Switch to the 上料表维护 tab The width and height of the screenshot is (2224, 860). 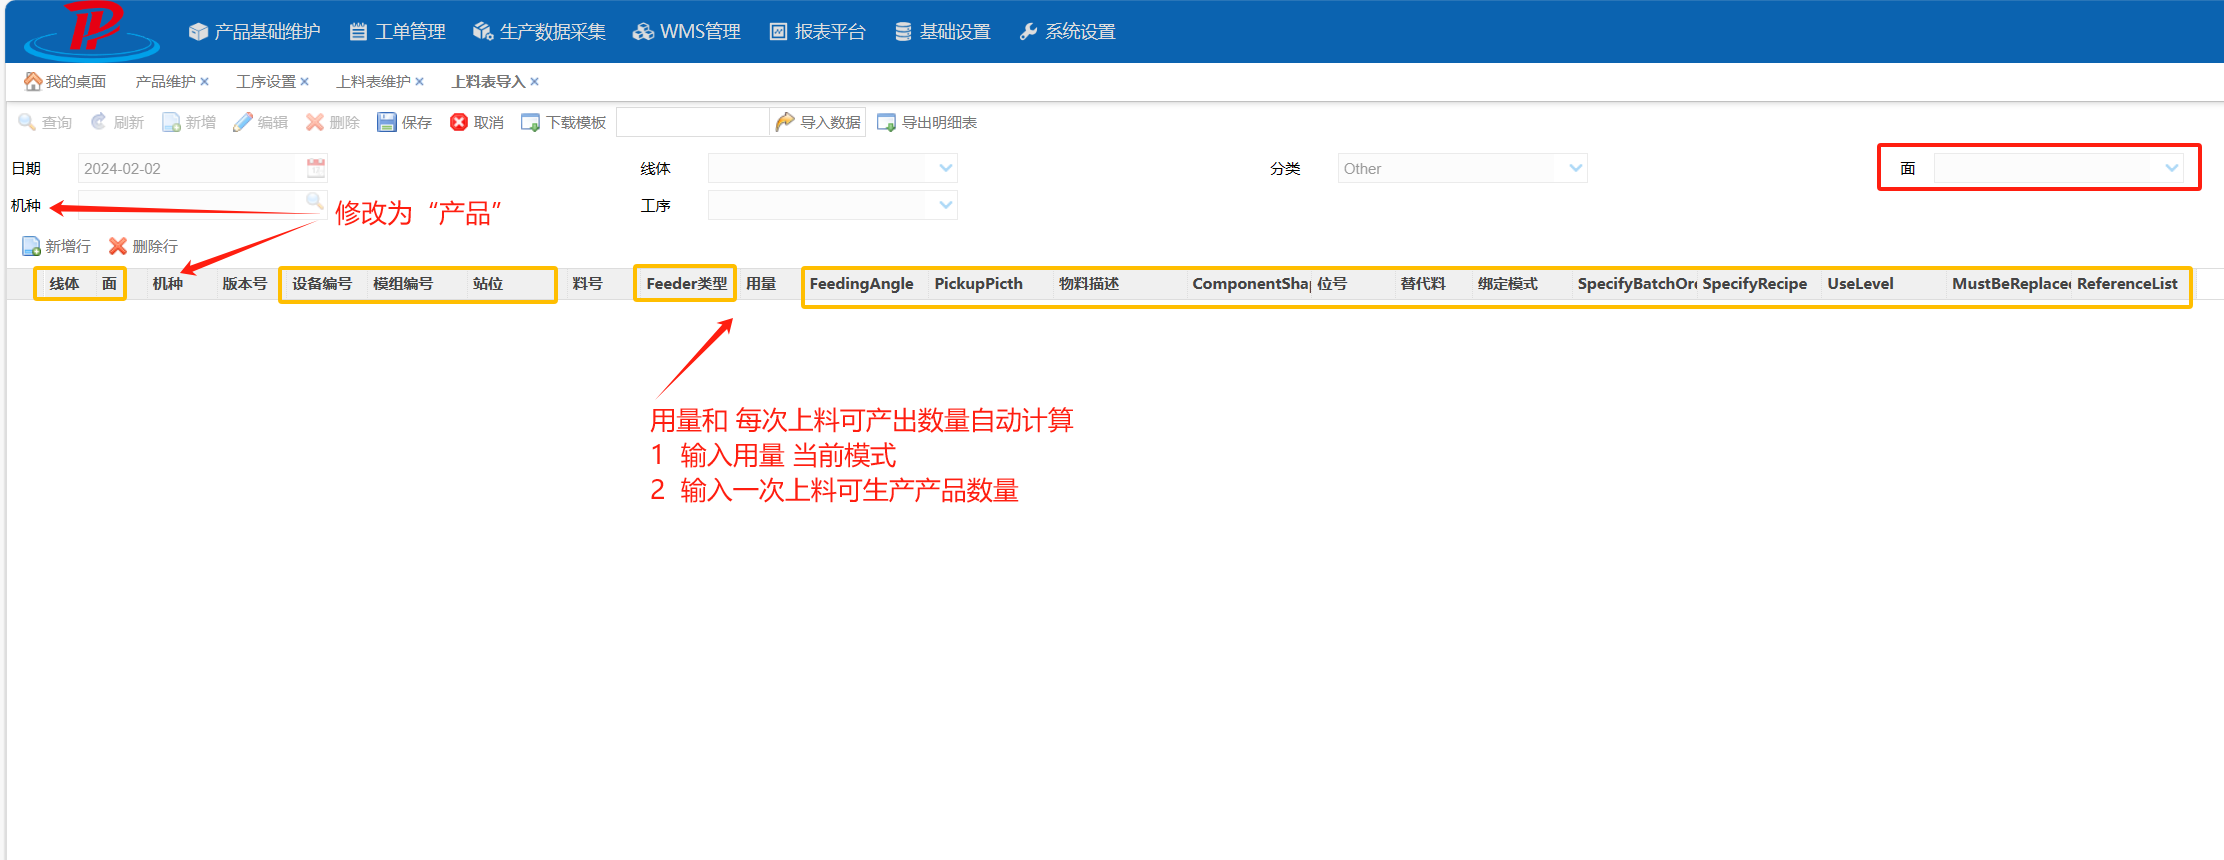(373, 82)
